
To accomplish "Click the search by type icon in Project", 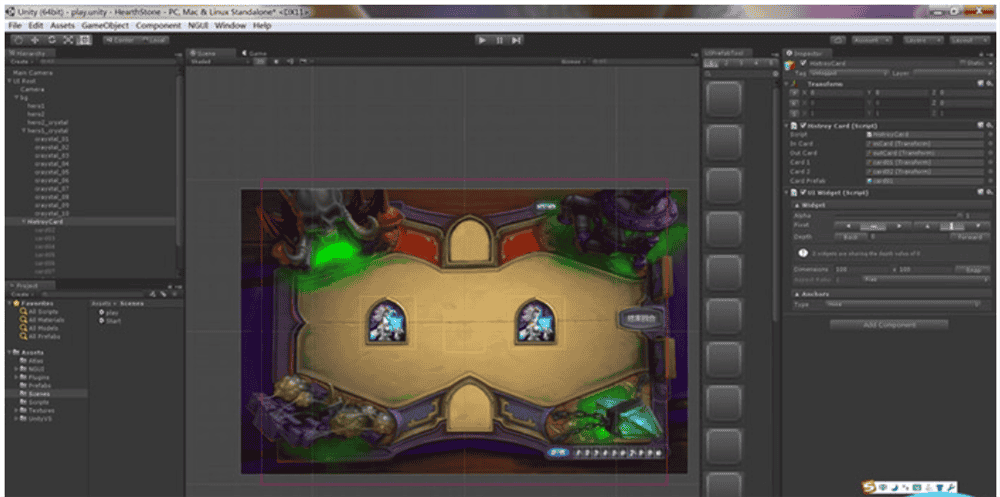I will [153, 294].
